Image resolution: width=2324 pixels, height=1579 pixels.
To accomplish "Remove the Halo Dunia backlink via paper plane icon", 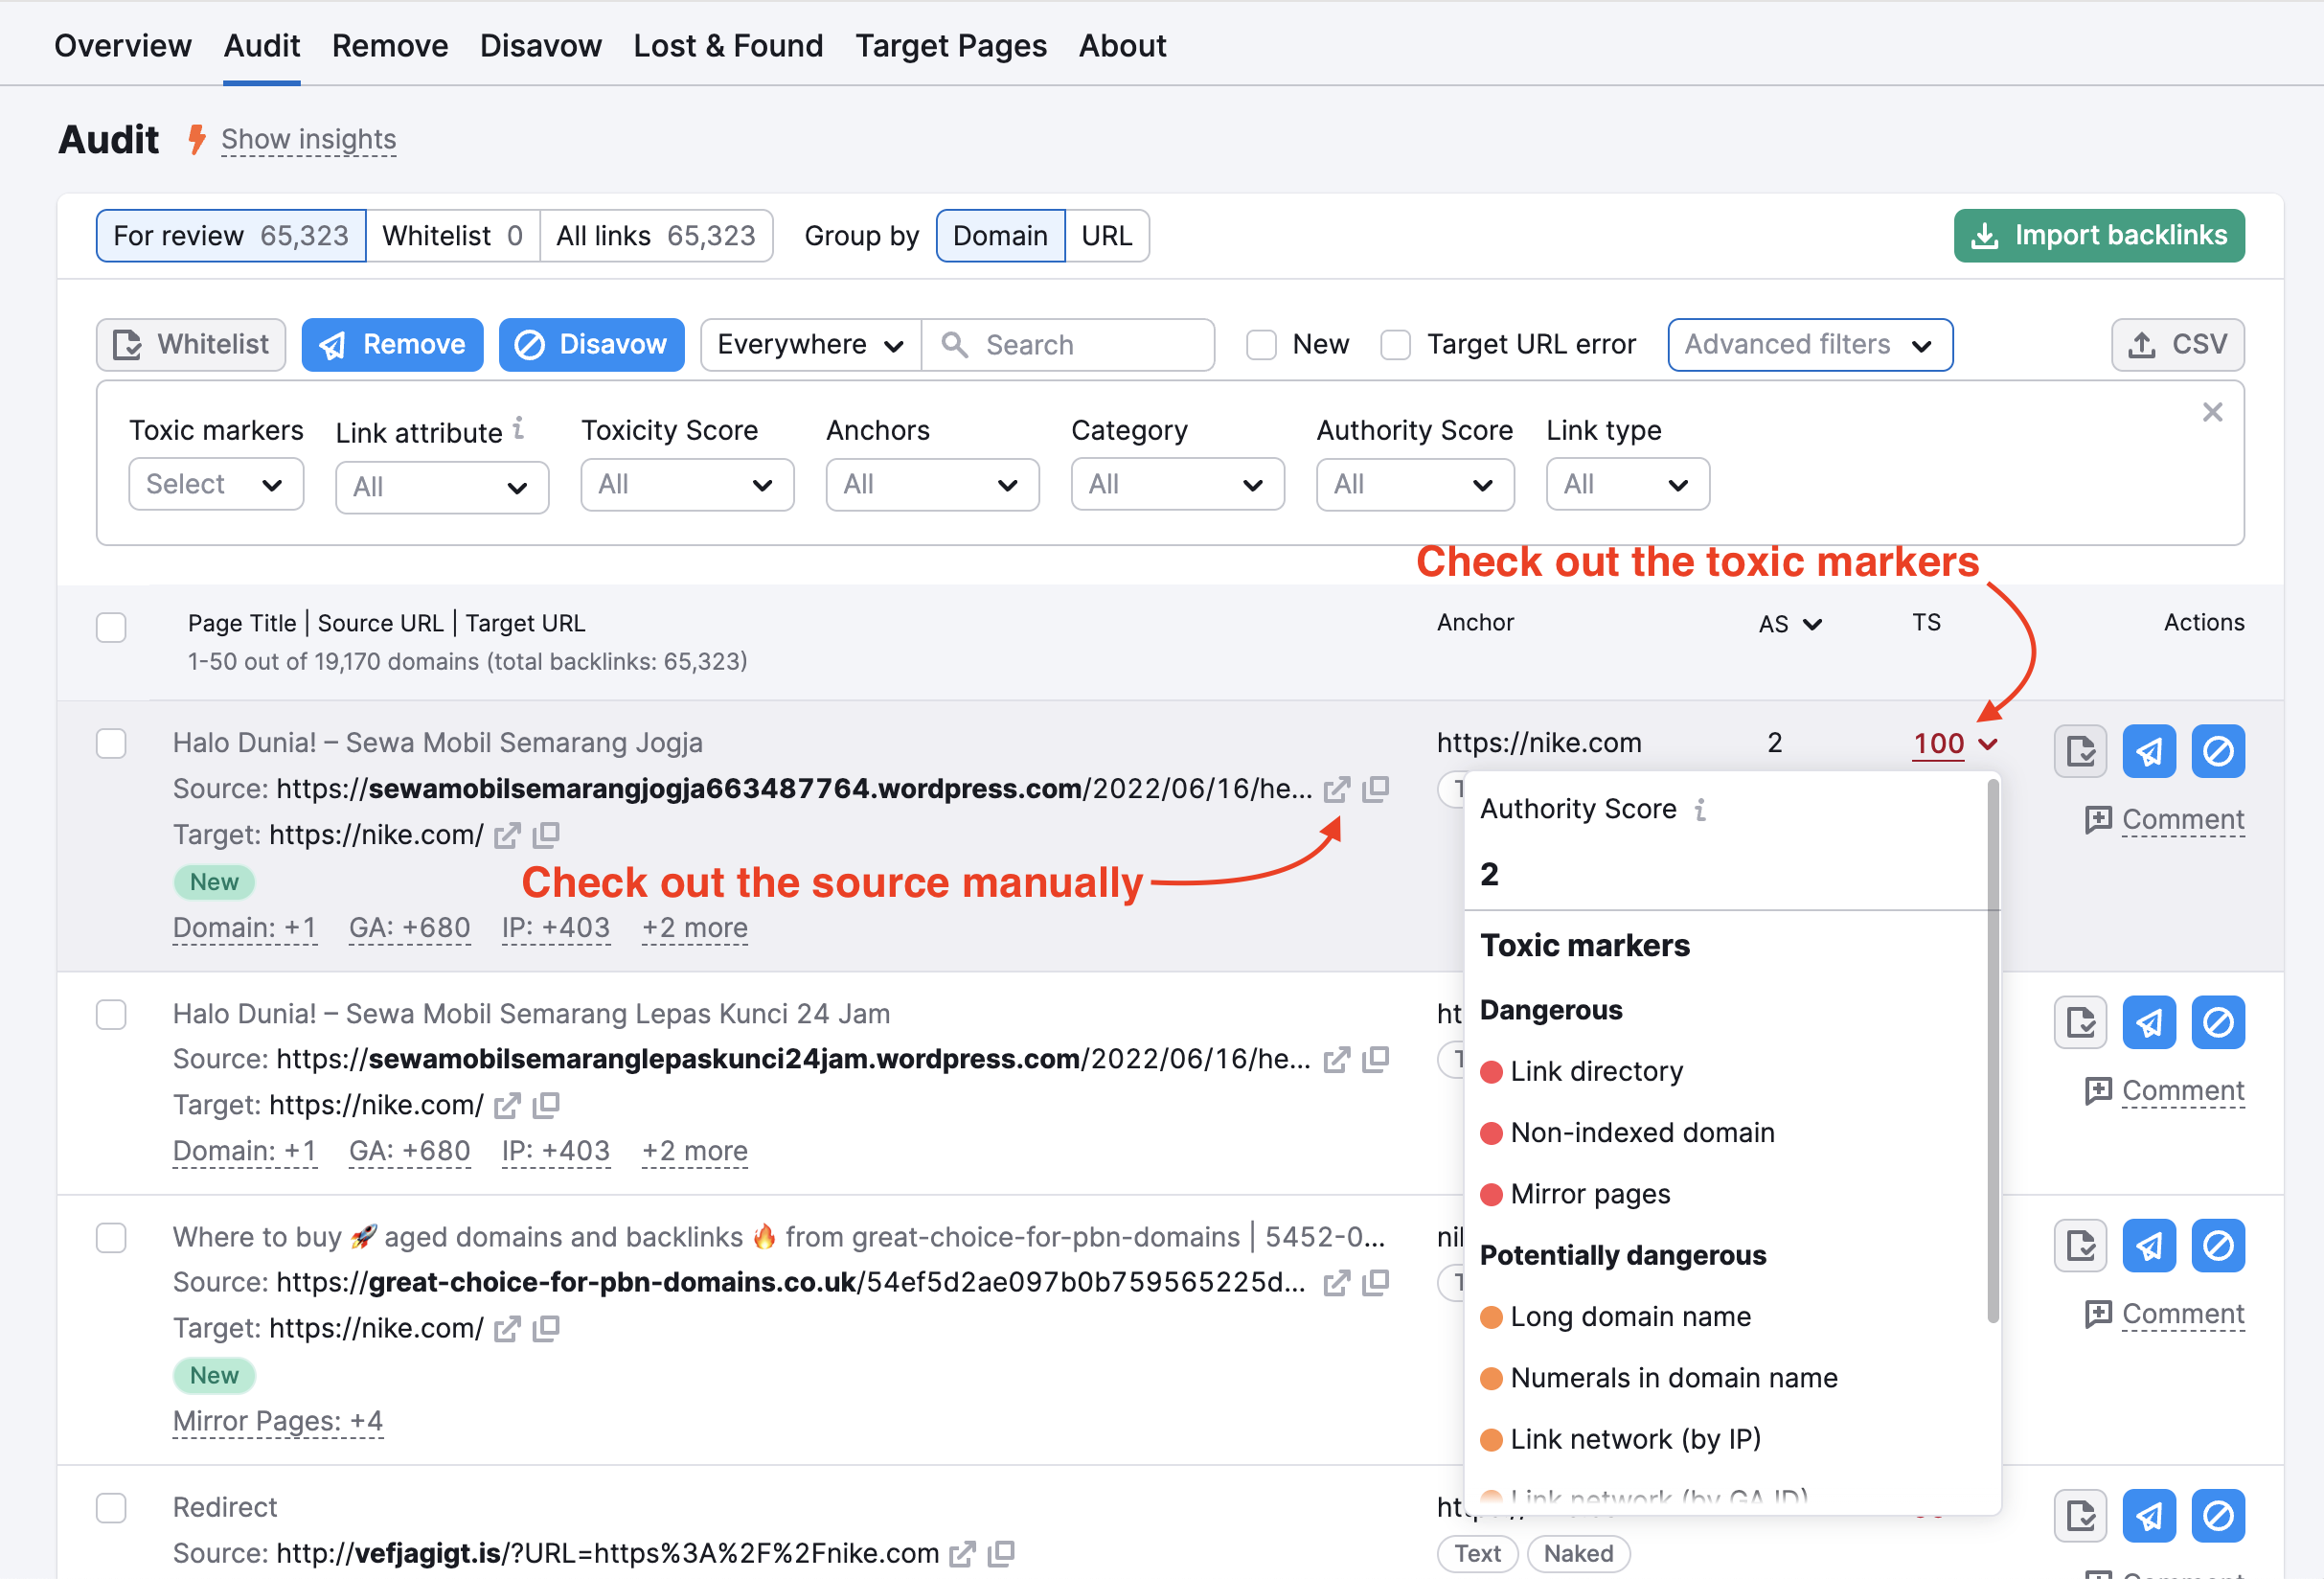I will pyautogui.click(x=2149, y=751).
